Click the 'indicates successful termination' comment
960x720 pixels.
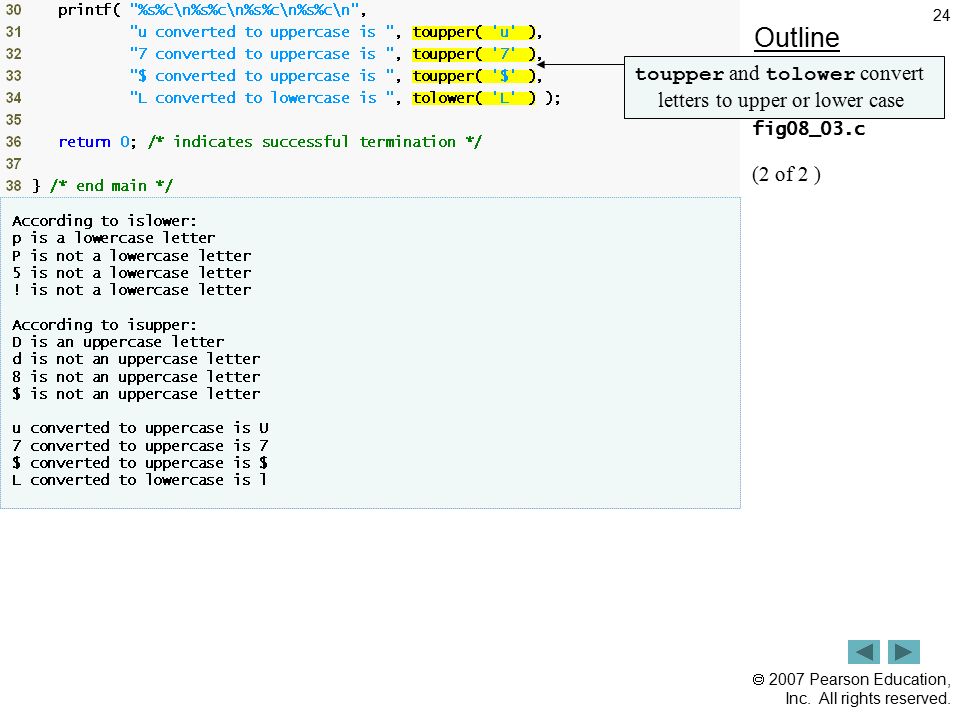[315, 142]
